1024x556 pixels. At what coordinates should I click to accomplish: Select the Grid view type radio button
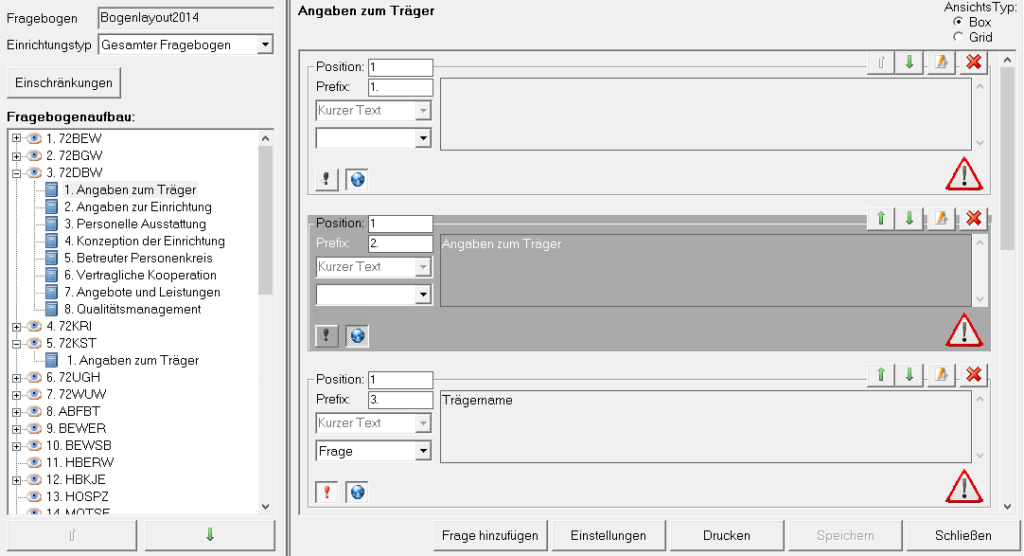point(959,37)
